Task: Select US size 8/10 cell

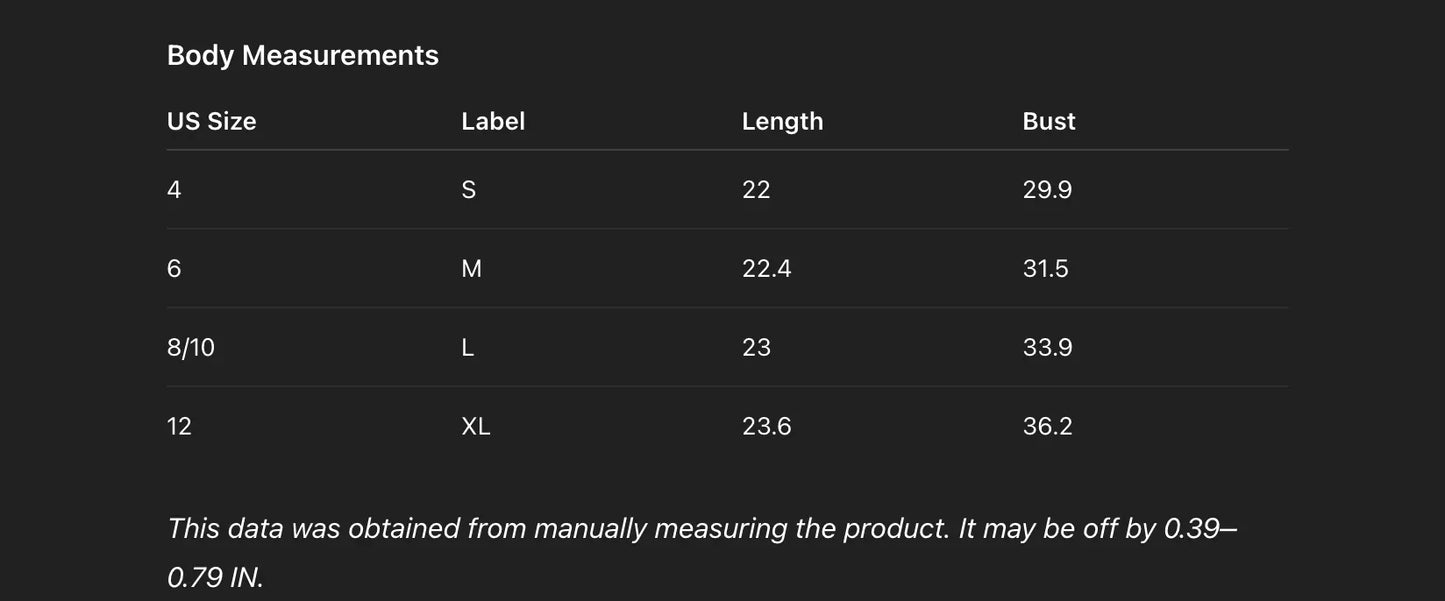Action: [190, 348]
